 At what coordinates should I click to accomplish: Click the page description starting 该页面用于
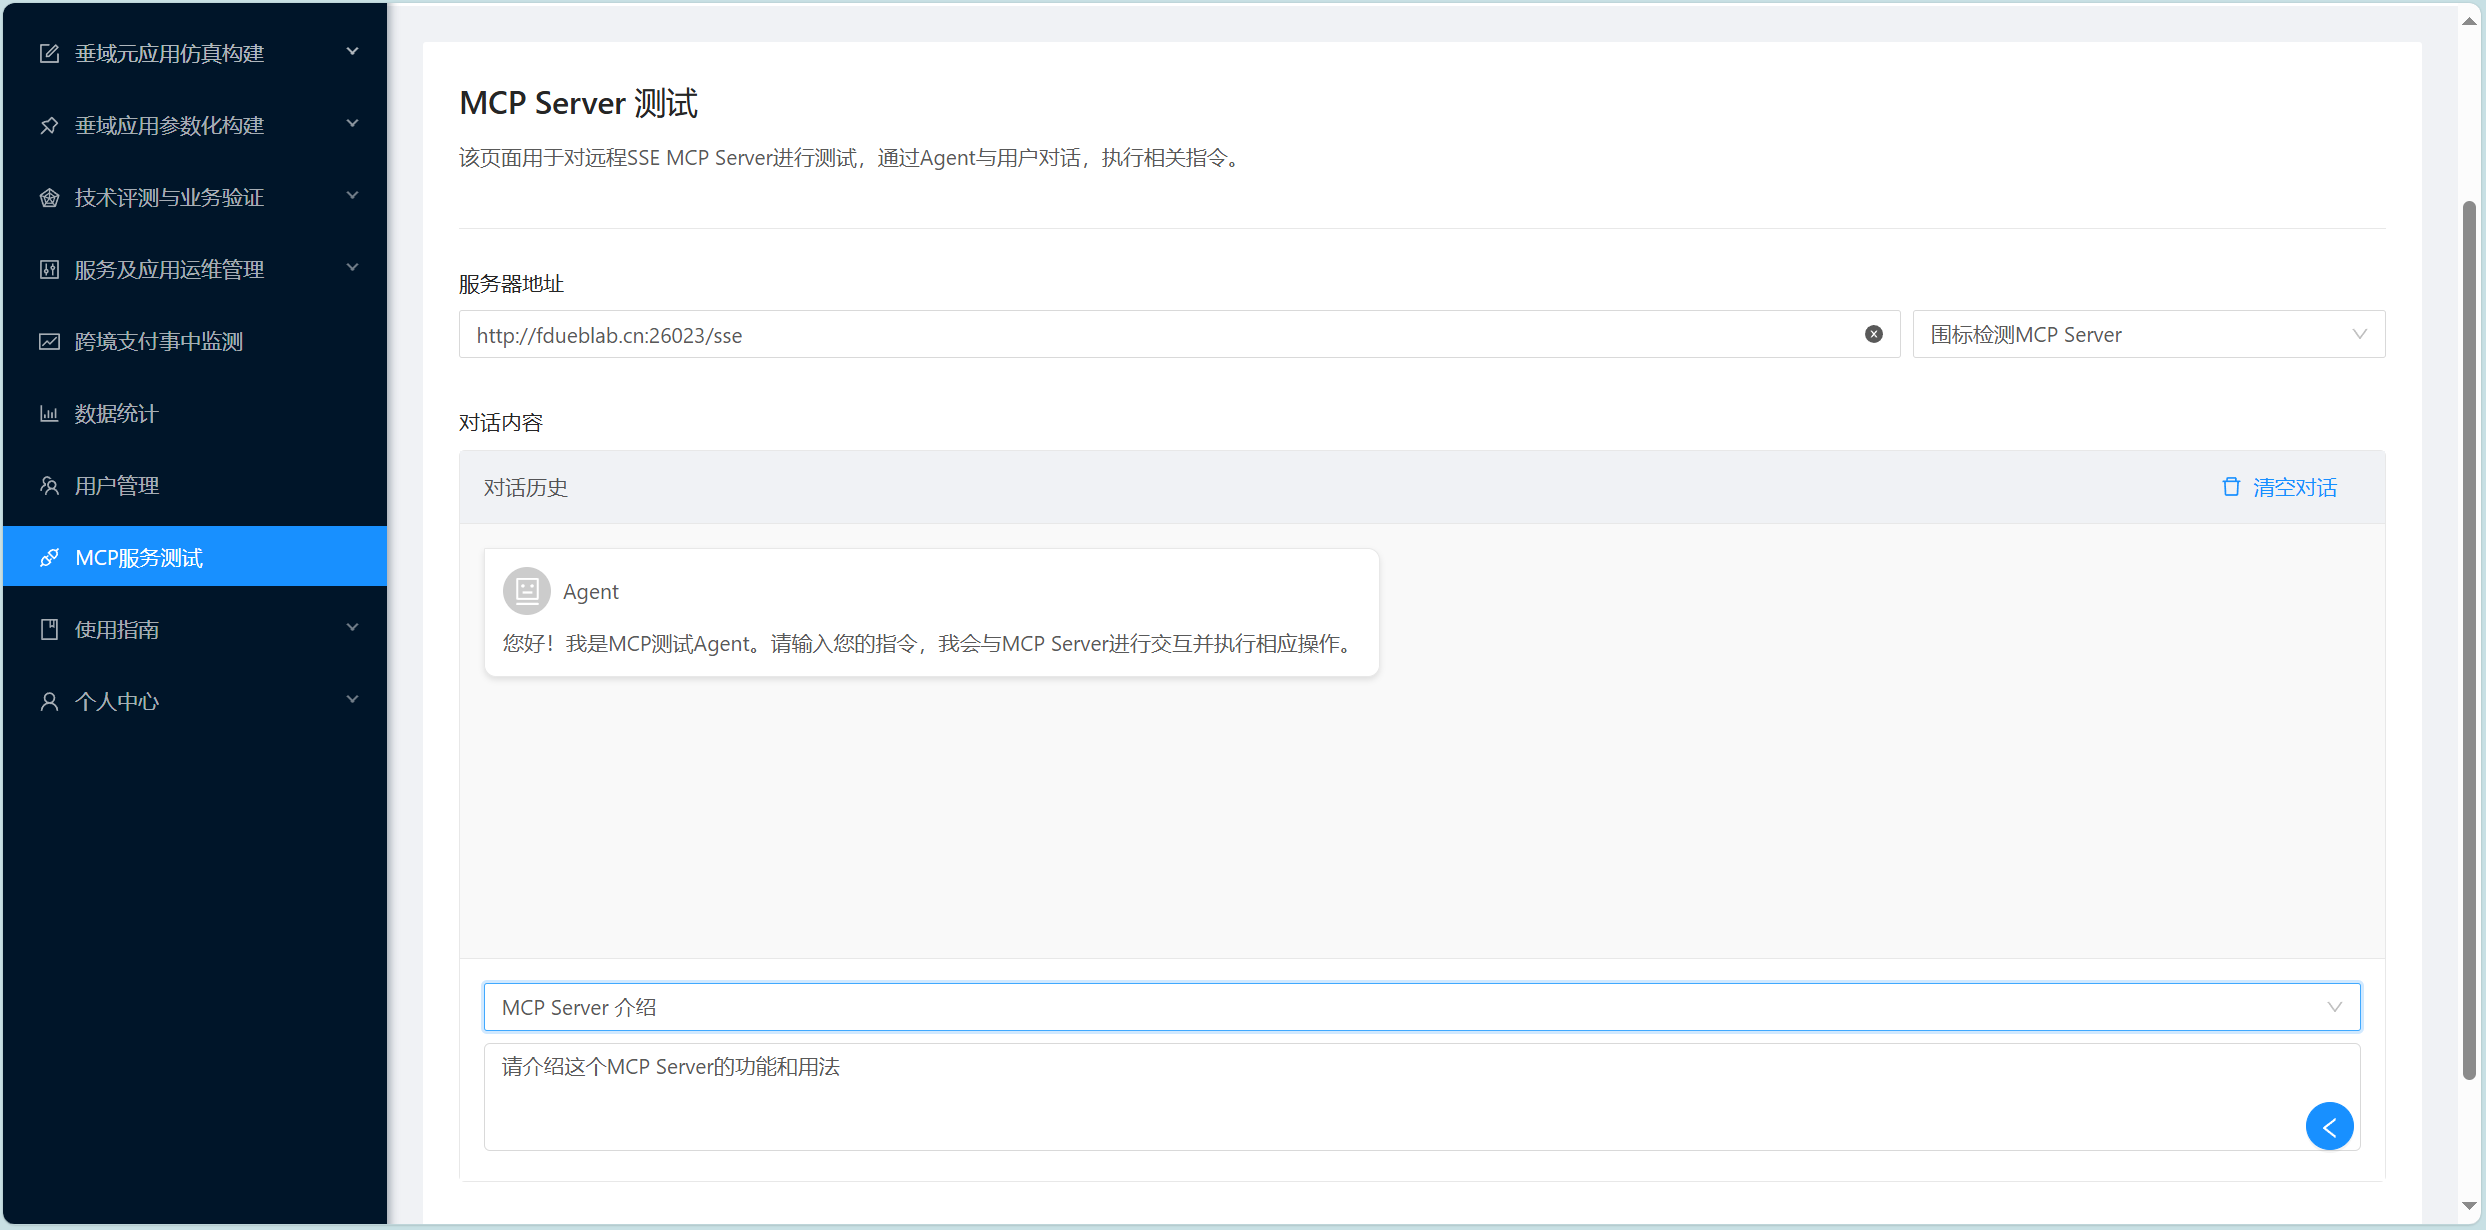(853, 157)
